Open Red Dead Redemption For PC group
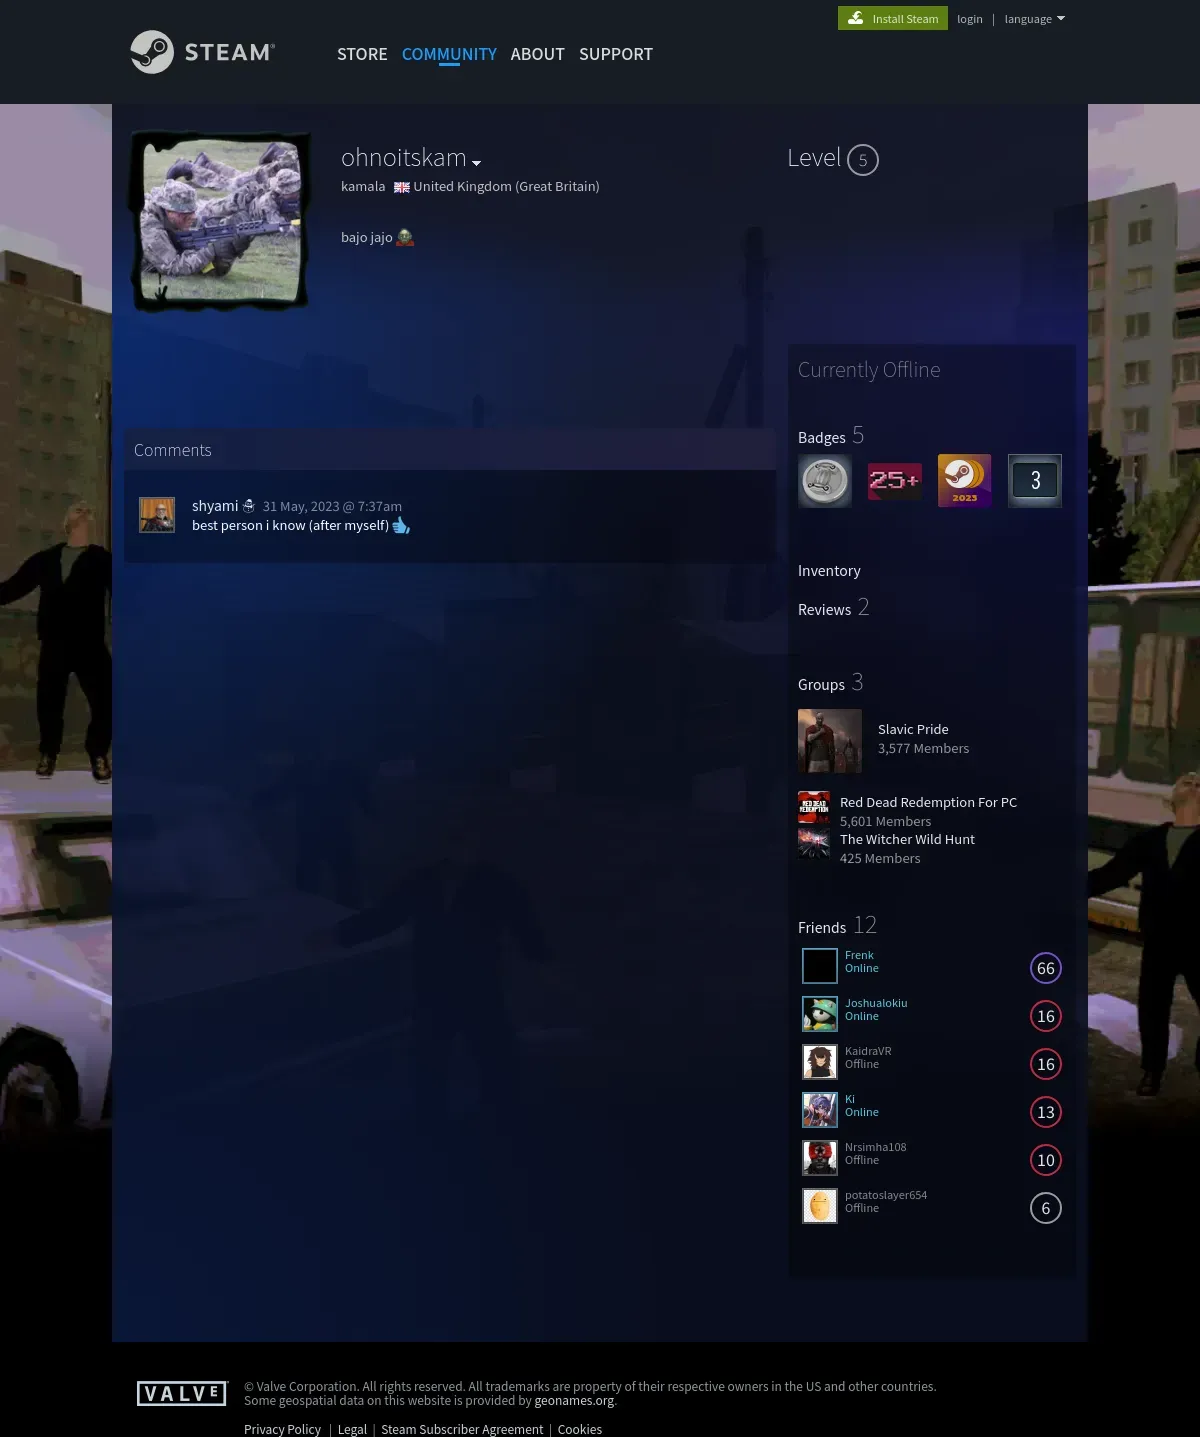Image resolution: width=1200 pixels, height=1437 pixels. pos(928,802)
